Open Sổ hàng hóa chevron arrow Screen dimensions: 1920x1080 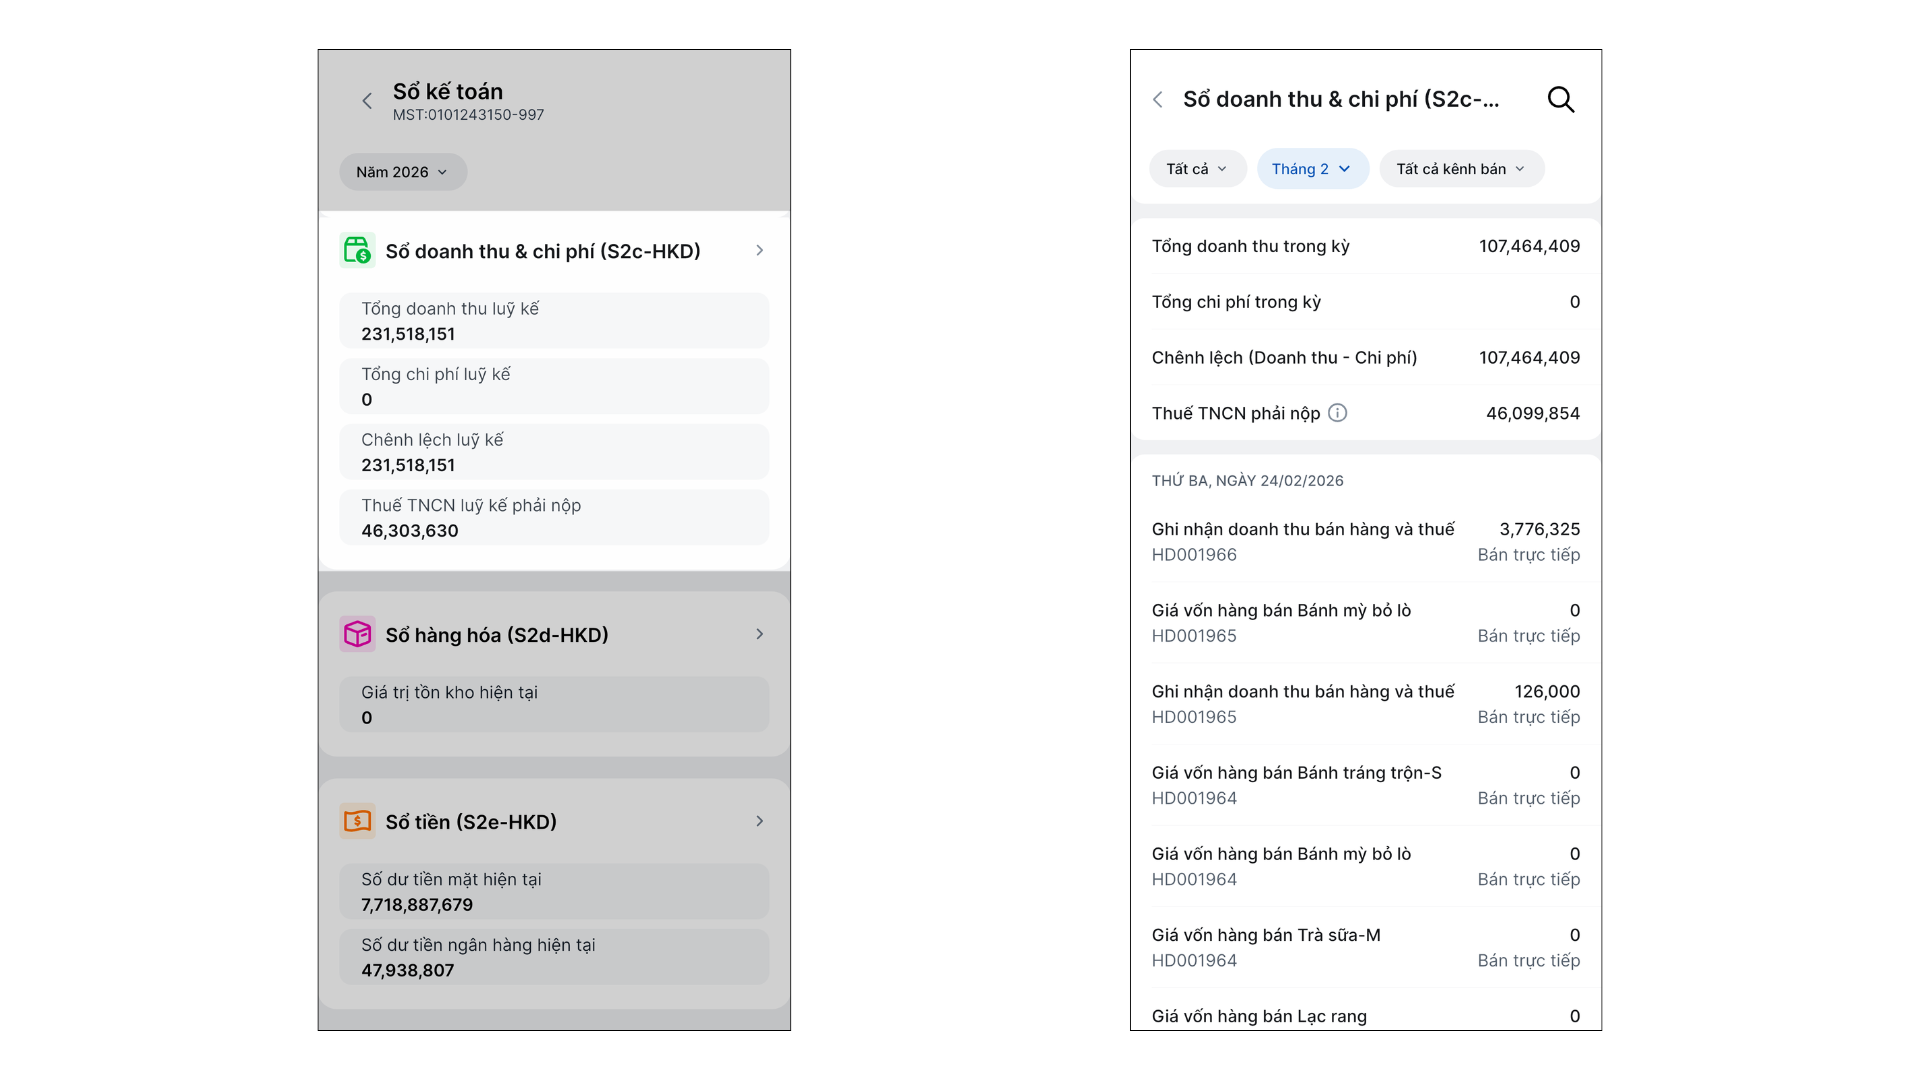(x=759, y=634)
